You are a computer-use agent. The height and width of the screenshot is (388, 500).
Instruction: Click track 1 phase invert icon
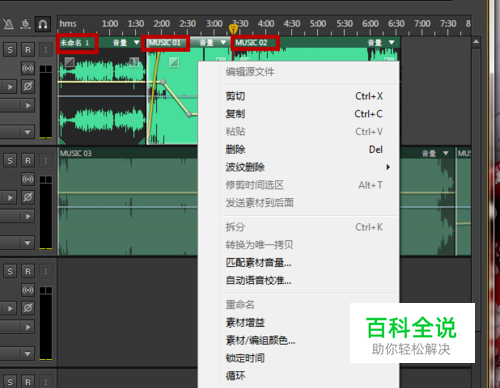28,87
